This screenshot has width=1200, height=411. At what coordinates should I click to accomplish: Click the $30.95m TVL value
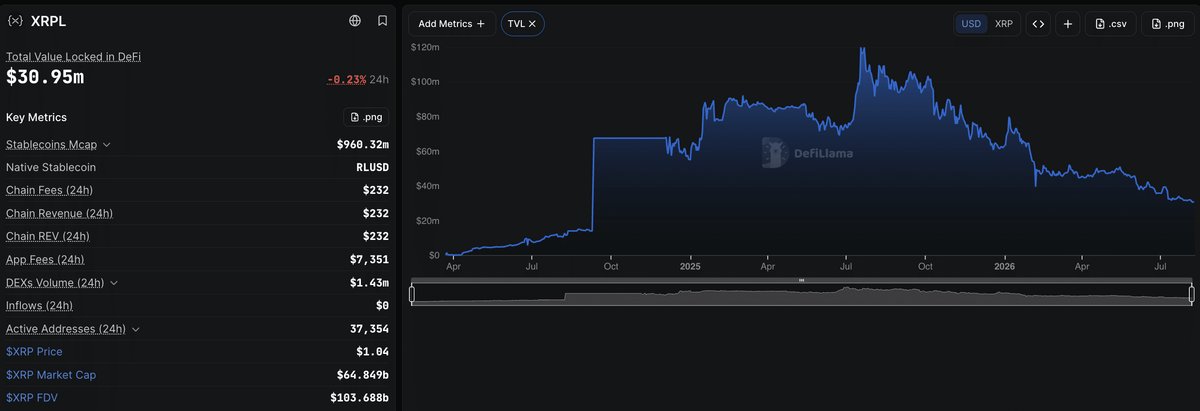[x=45, y=77]
